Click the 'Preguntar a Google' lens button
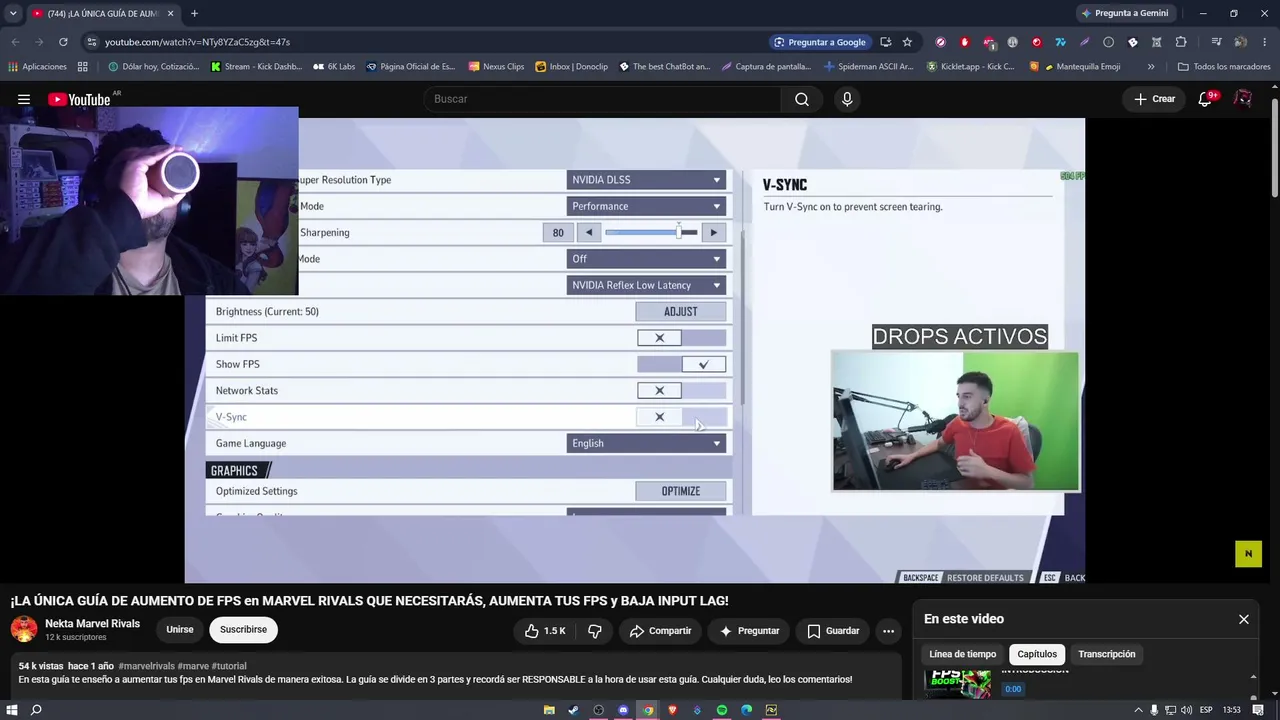The image size is (1280, 720). click(x=820, y=42)
